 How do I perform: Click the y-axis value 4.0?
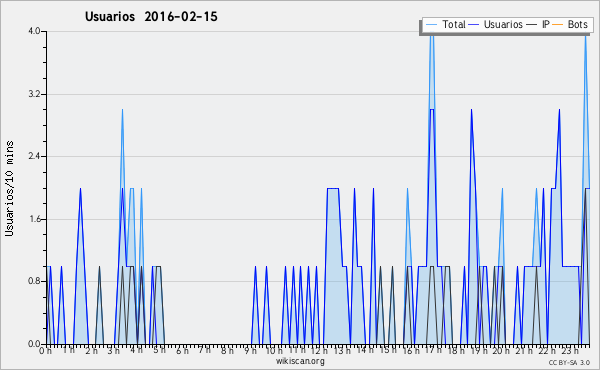click(34, 31)
